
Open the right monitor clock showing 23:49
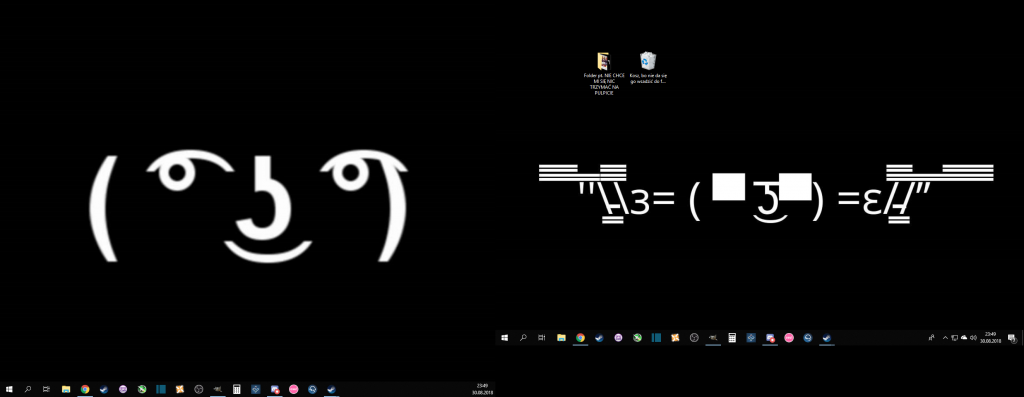click(x=991, y=338)
